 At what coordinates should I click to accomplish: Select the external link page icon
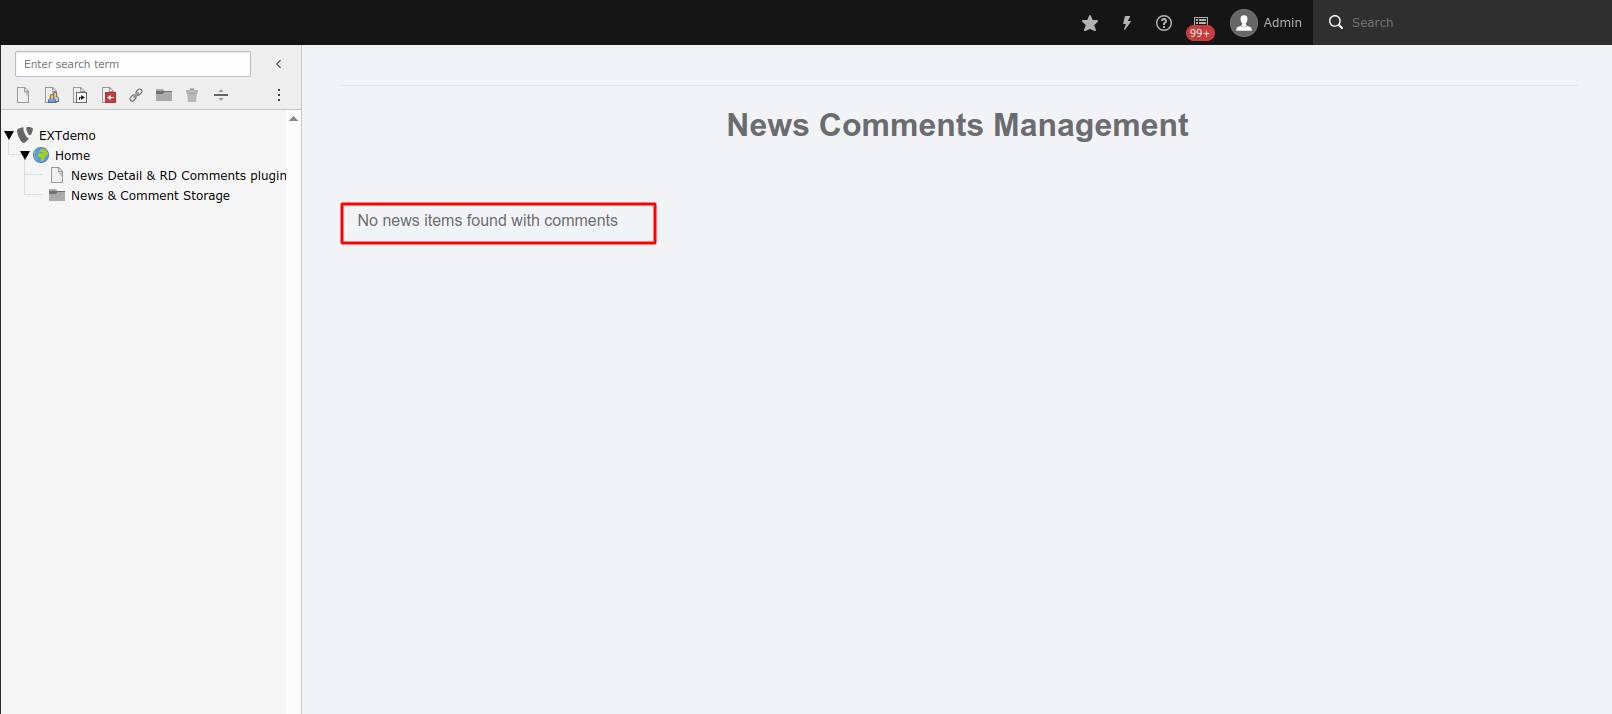click(x=136, y=95)
